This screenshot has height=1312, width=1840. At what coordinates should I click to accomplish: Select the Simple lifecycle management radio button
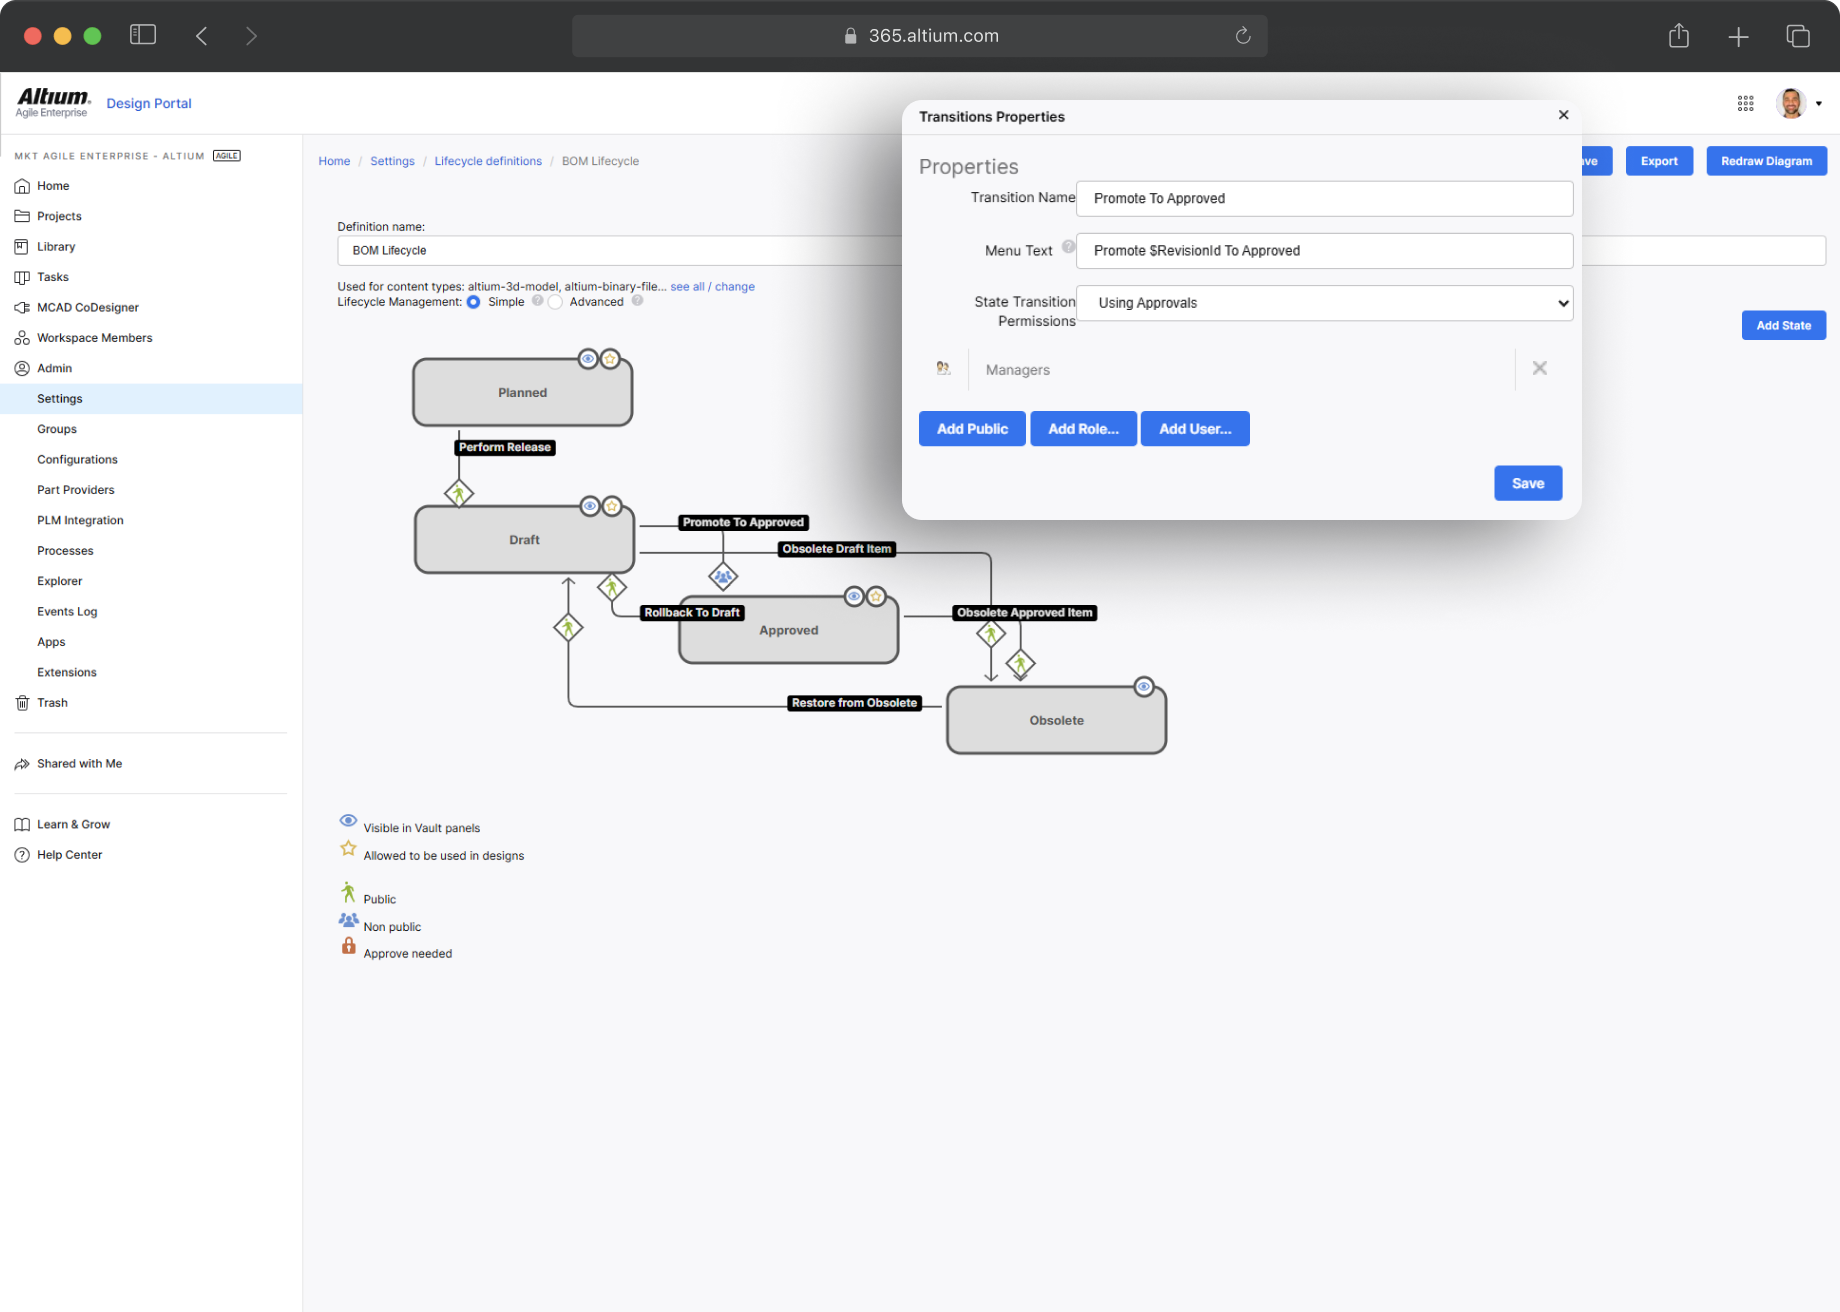474,302
